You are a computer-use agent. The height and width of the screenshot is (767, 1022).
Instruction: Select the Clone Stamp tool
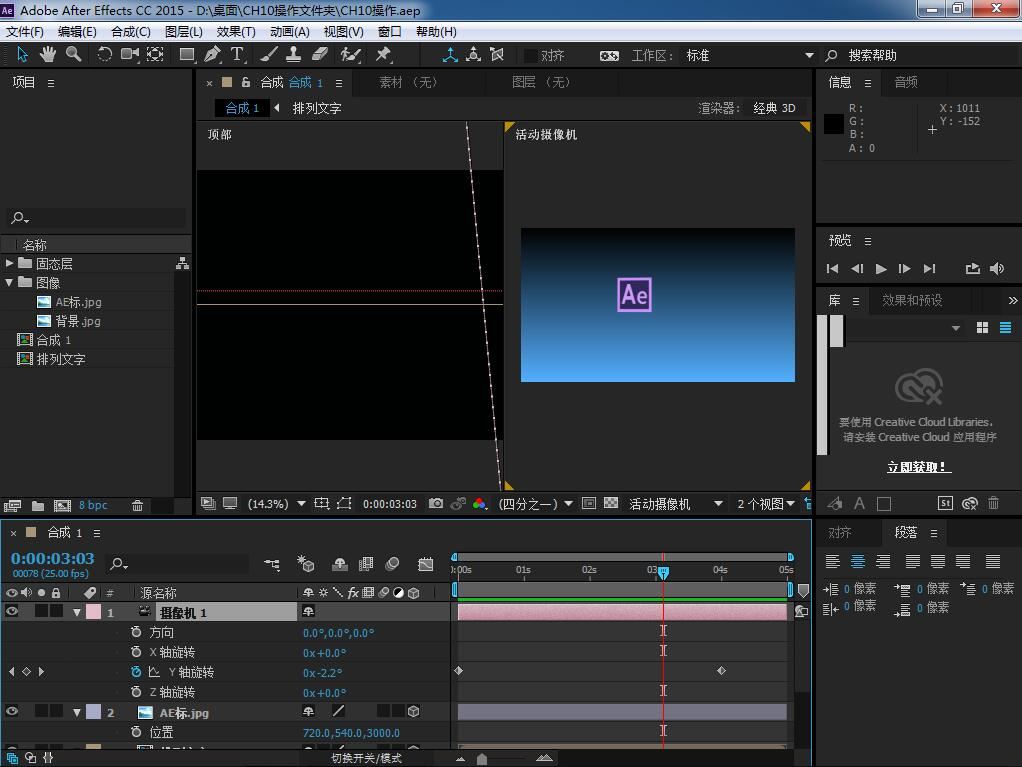[x=293, y=55]
